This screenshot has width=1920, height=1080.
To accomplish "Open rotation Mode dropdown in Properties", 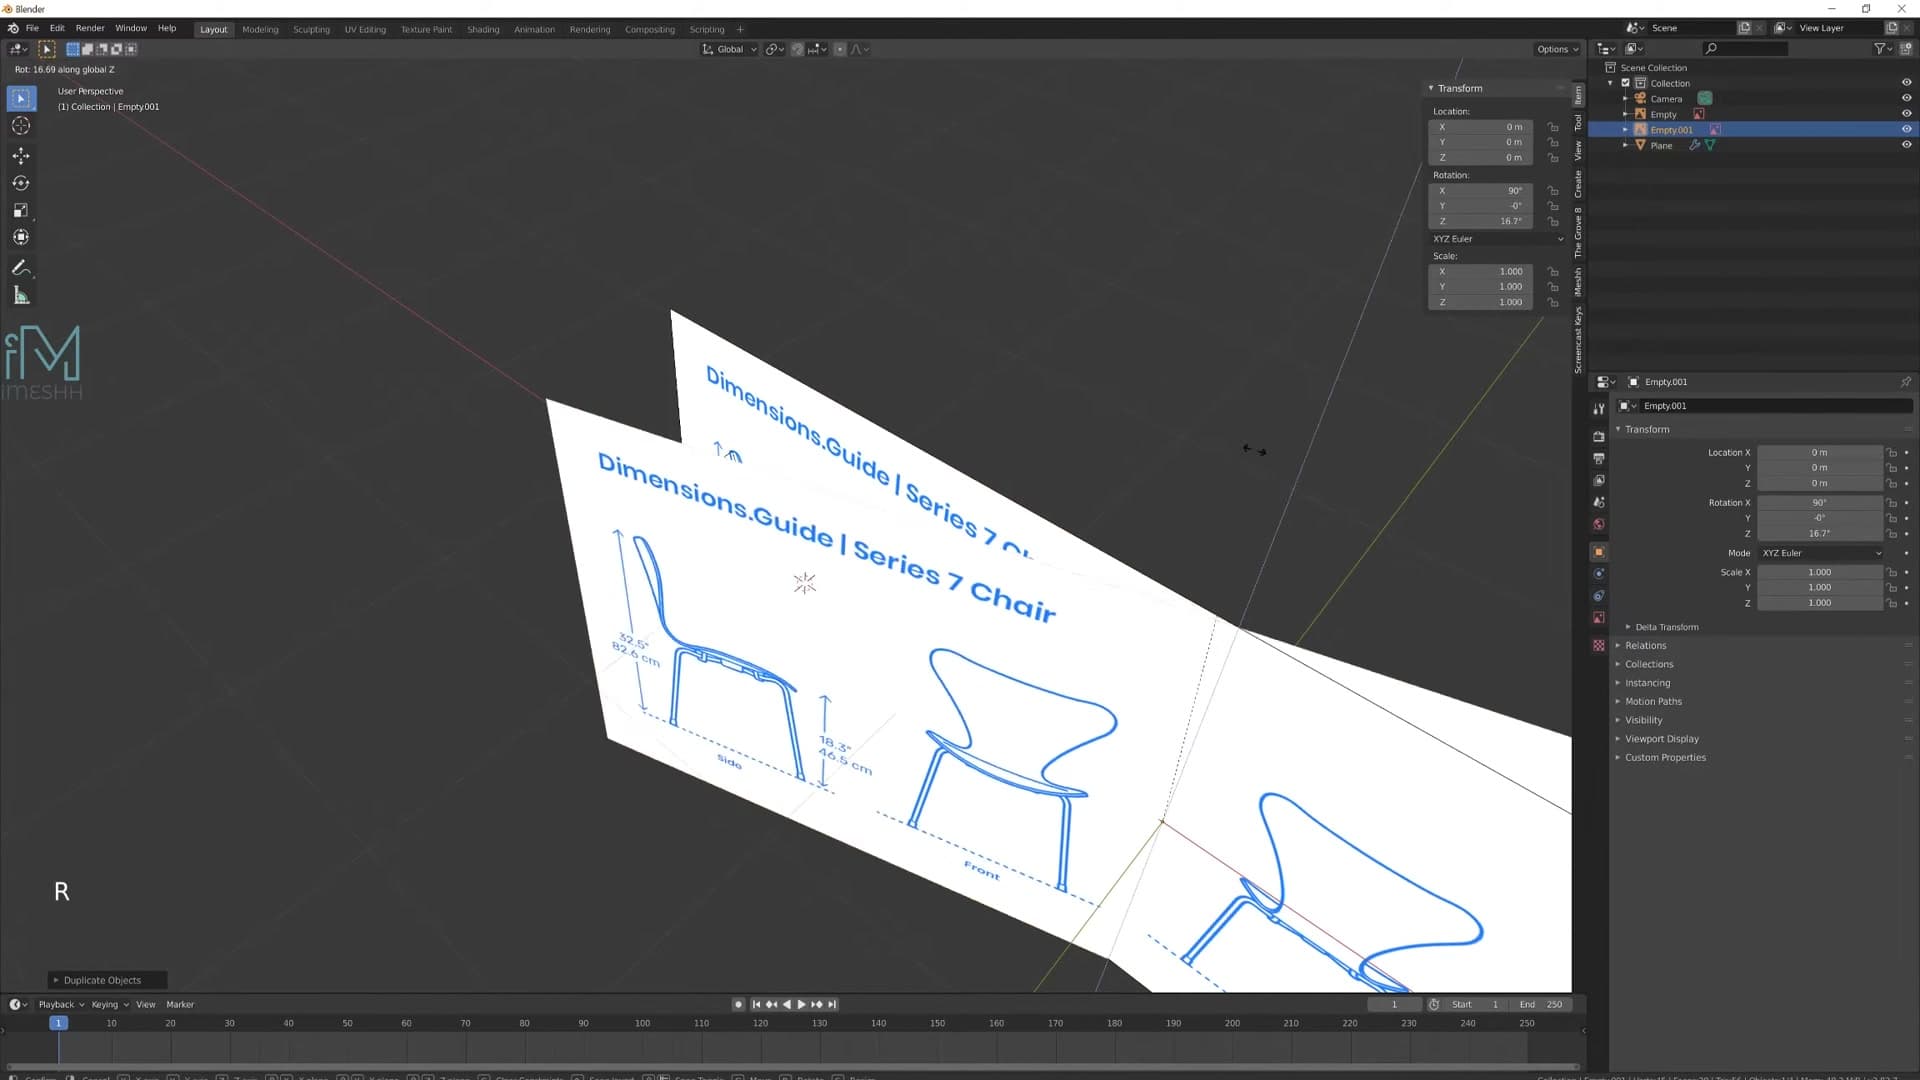I will [x=1821, y=553].
